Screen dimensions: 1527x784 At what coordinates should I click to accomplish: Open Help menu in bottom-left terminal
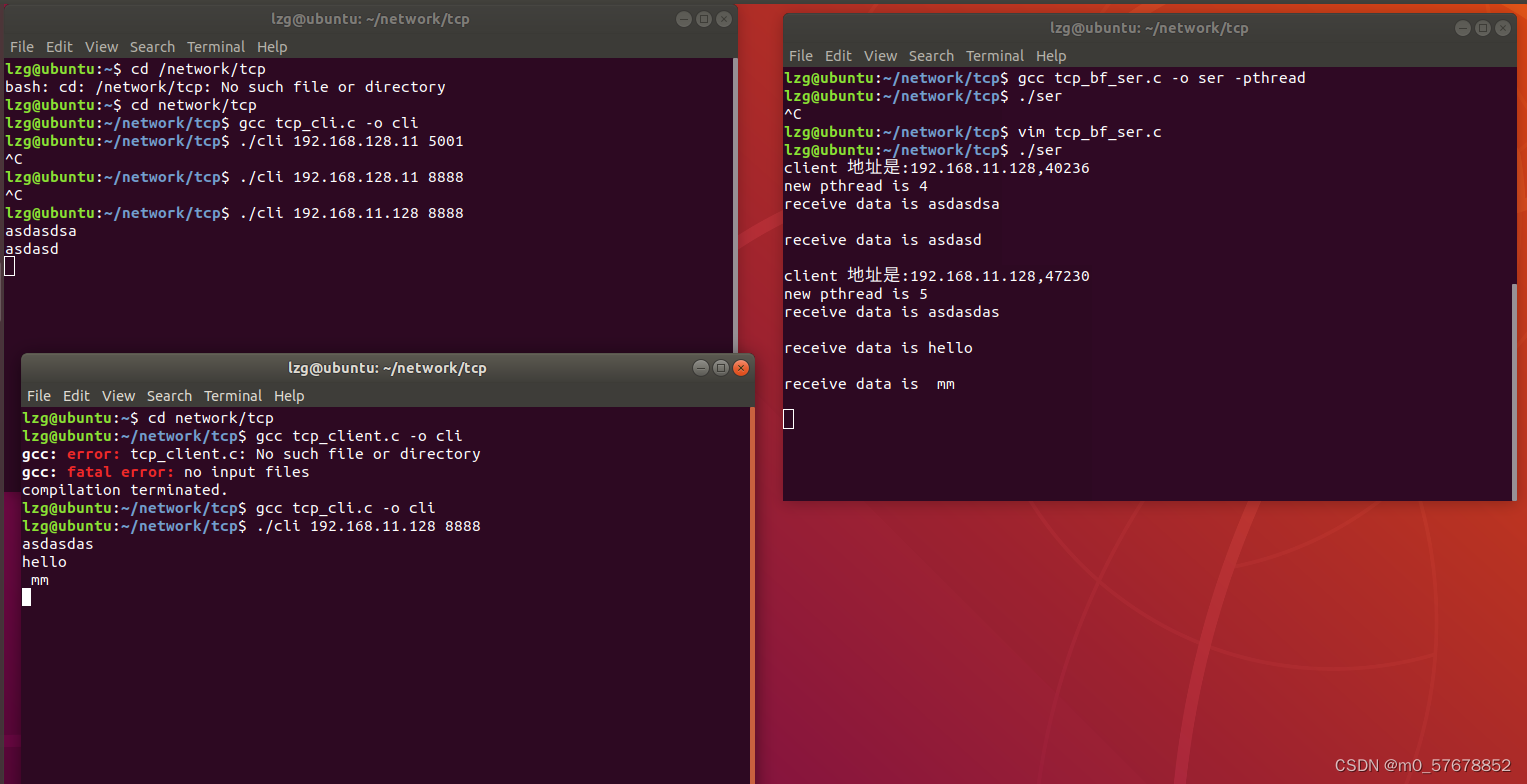coord(289,396)
